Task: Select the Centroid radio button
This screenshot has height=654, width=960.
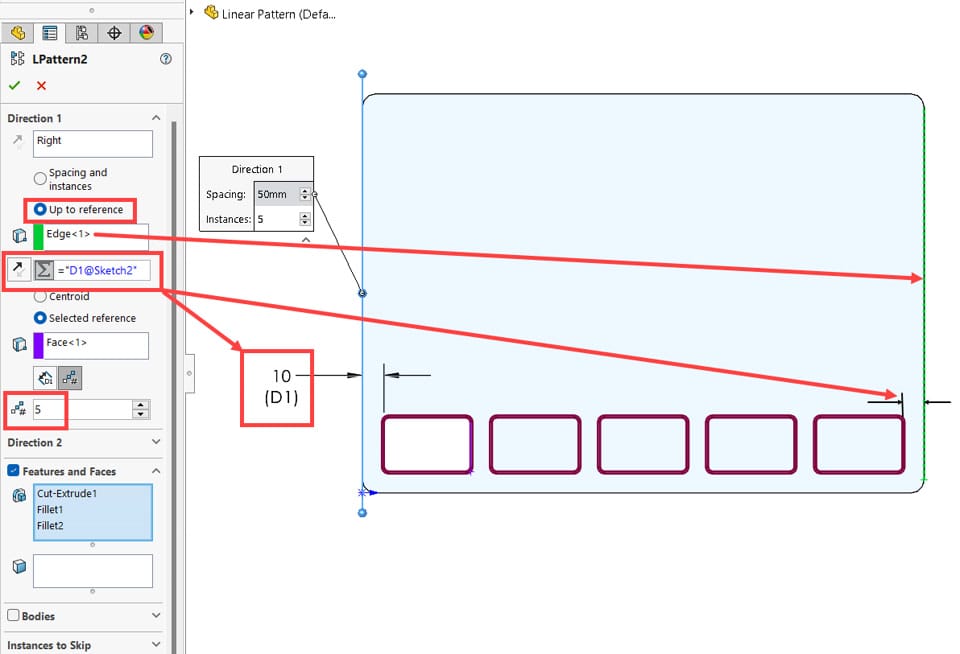Action: (40, 296)
